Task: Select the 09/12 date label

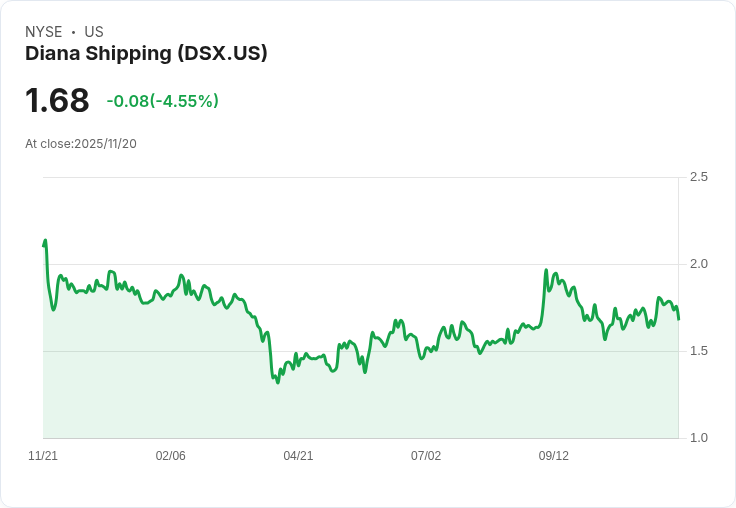Action: click(553, 456)
